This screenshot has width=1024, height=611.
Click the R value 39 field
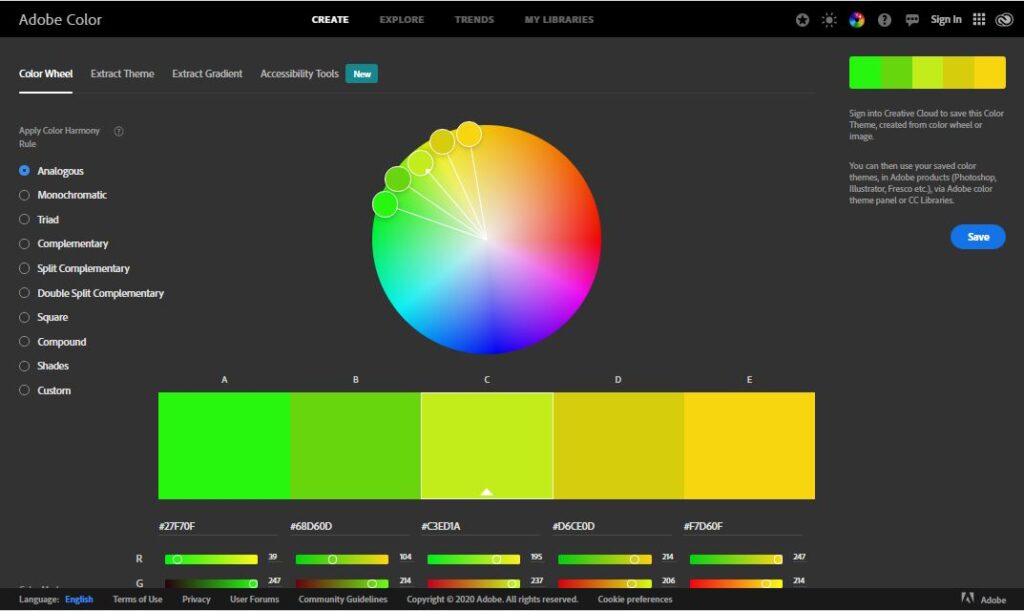pyautogui.click(x=273, y=557)
